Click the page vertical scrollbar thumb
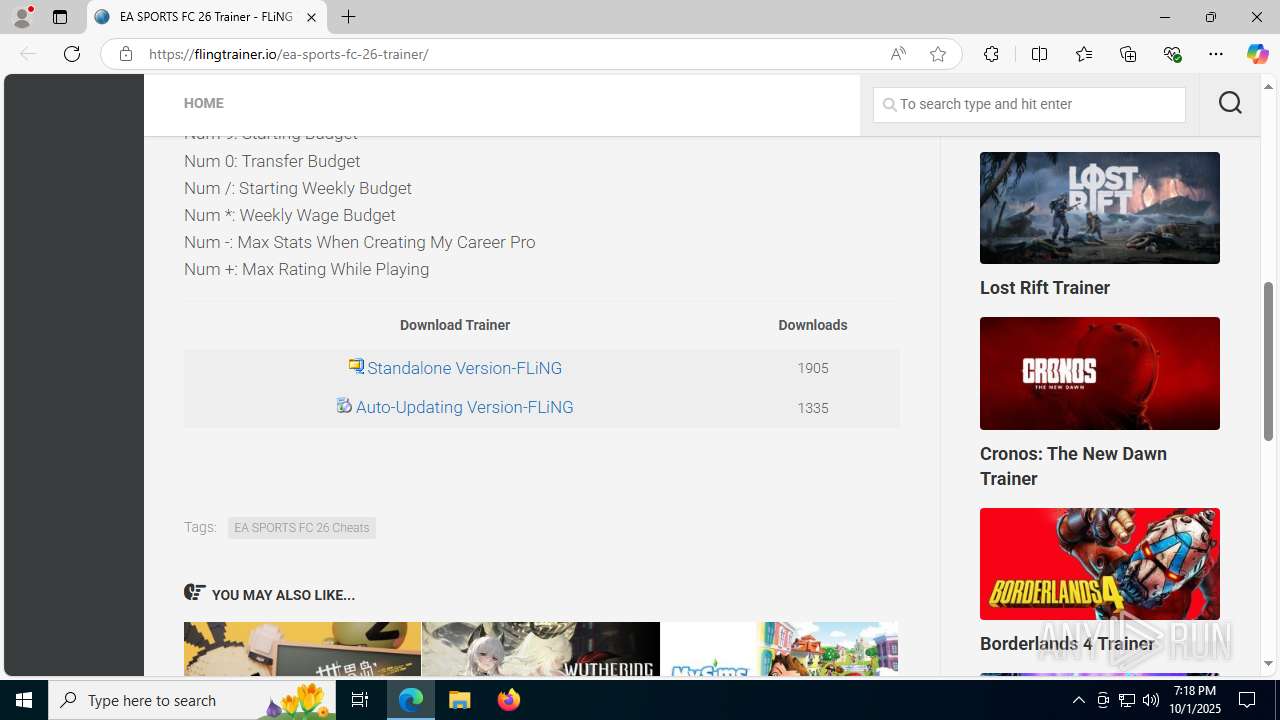Image resolution: width=1280 pixels, height=720 pixels. [x=1268, y=360]
